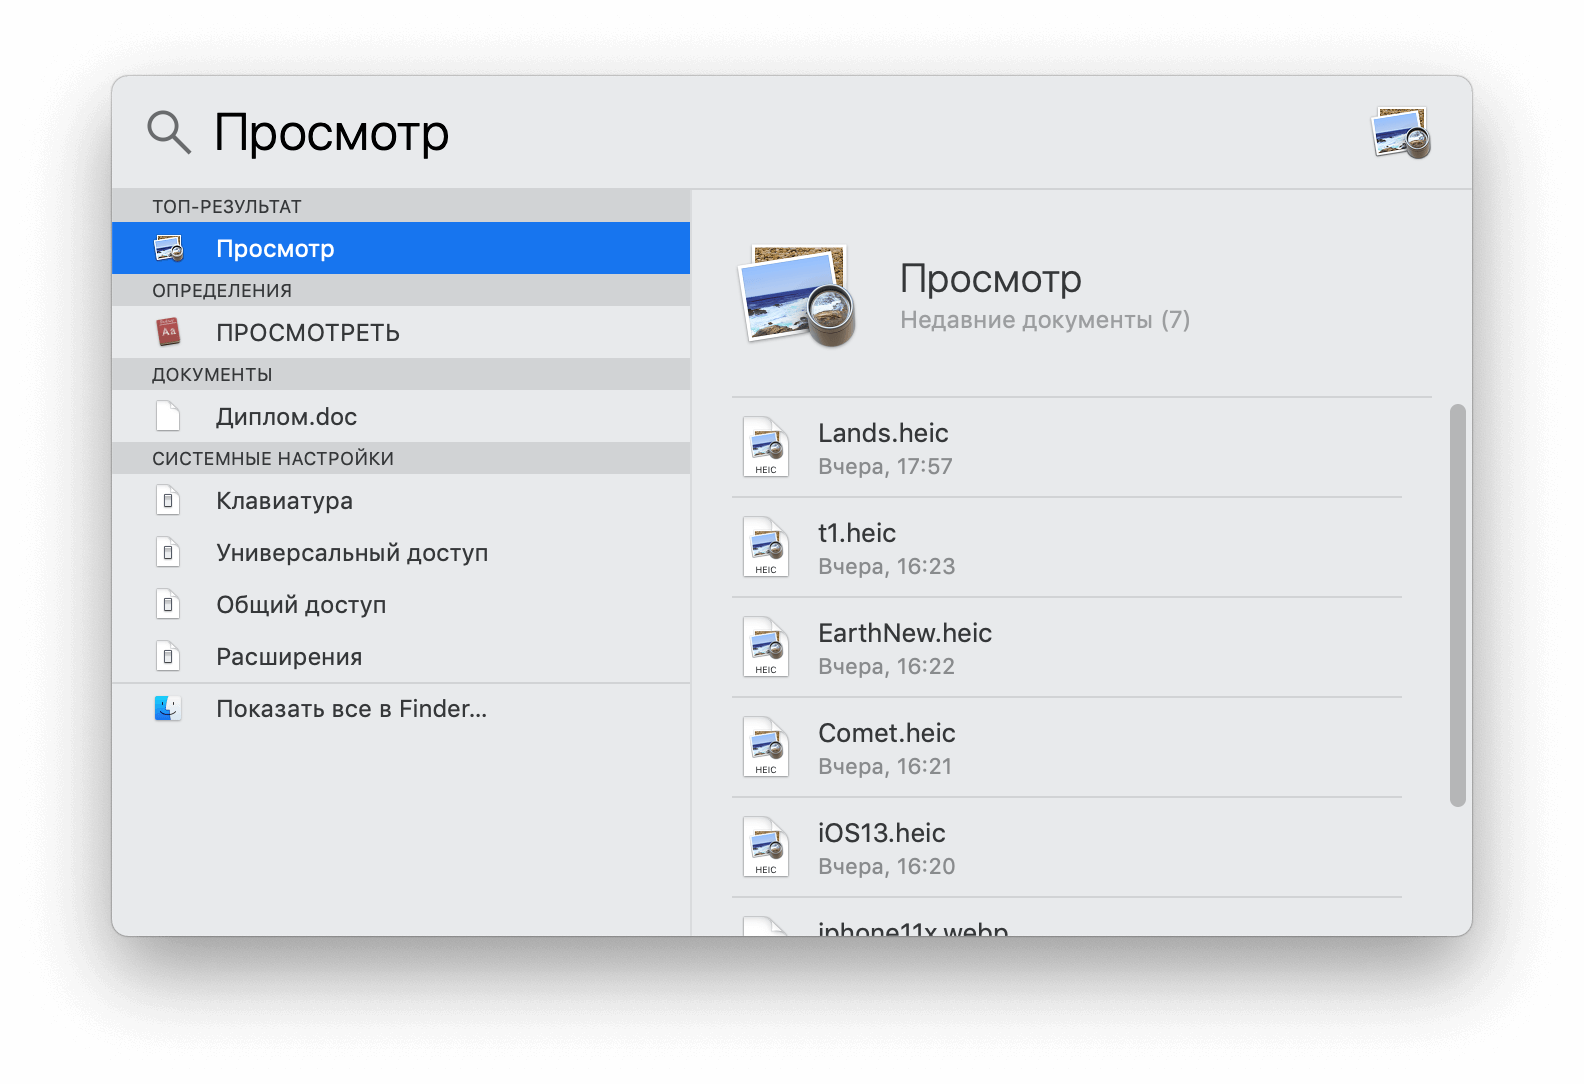Click the HEIC file icon for t1.heic
Image resolution: width=1584 pixels, height=1084 pixels.
(766, 547)
